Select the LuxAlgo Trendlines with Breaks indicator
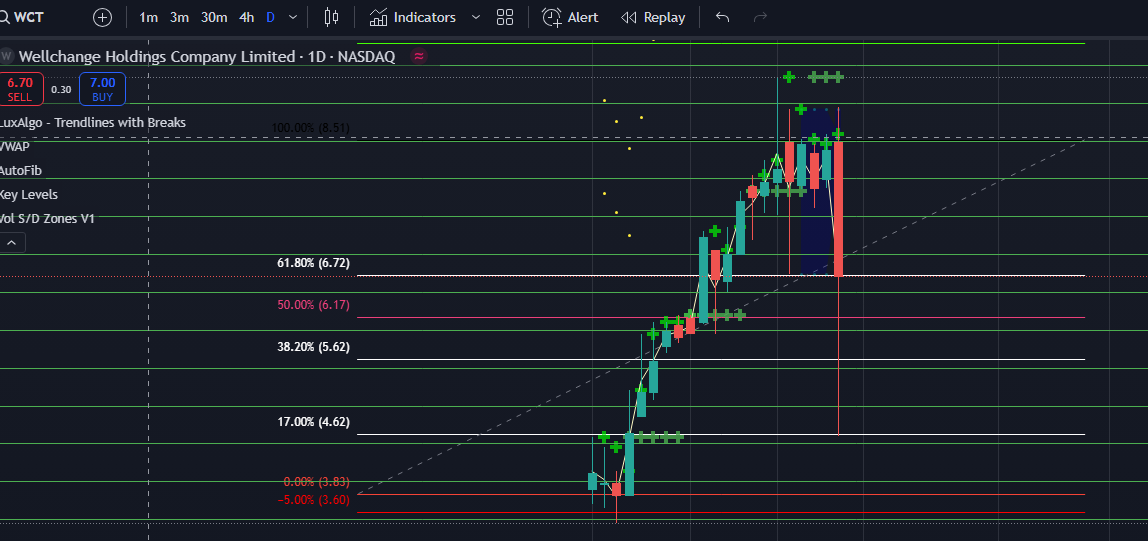 point(92,122)
